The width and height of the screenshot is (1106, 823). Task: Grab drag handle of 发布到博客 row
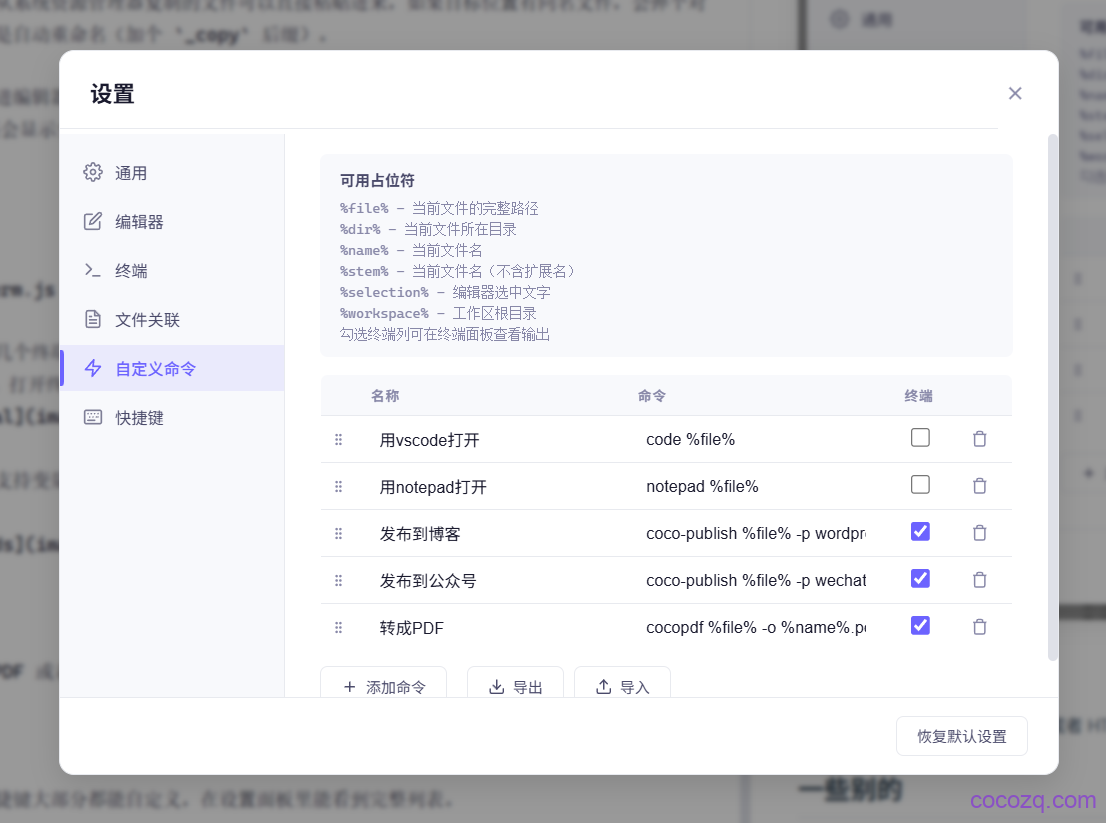point(339,533)
